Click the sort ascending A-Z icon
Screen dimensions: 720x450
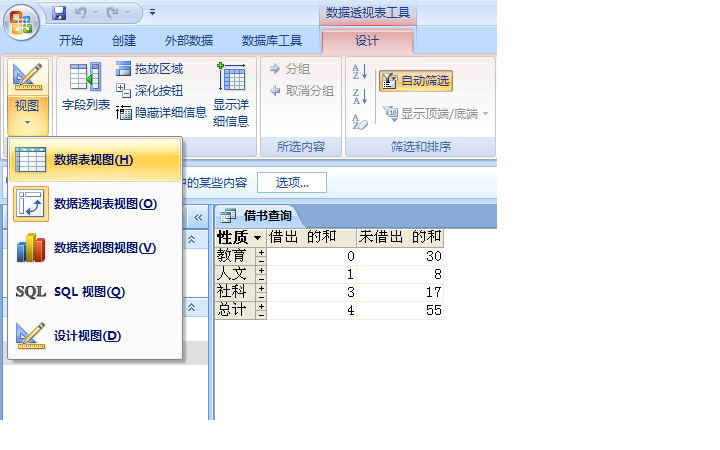pyautogui.click(x=360, y=72)
